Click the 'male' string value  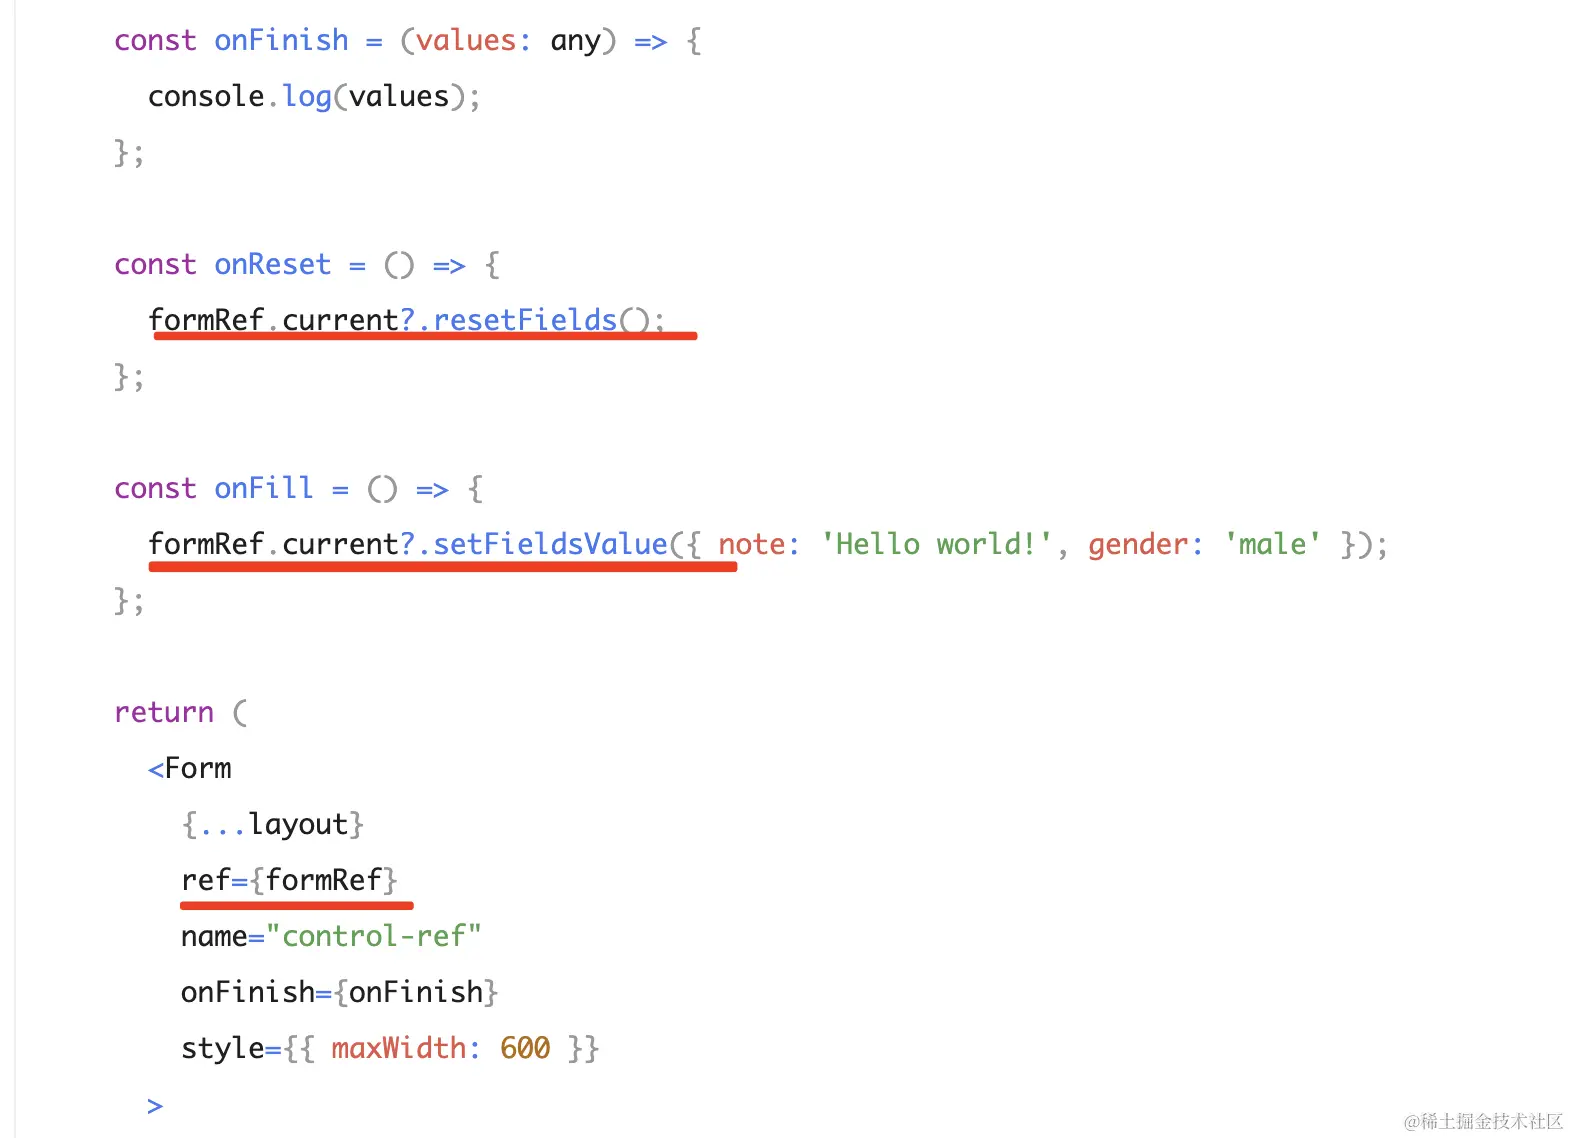click(1273, 545)
